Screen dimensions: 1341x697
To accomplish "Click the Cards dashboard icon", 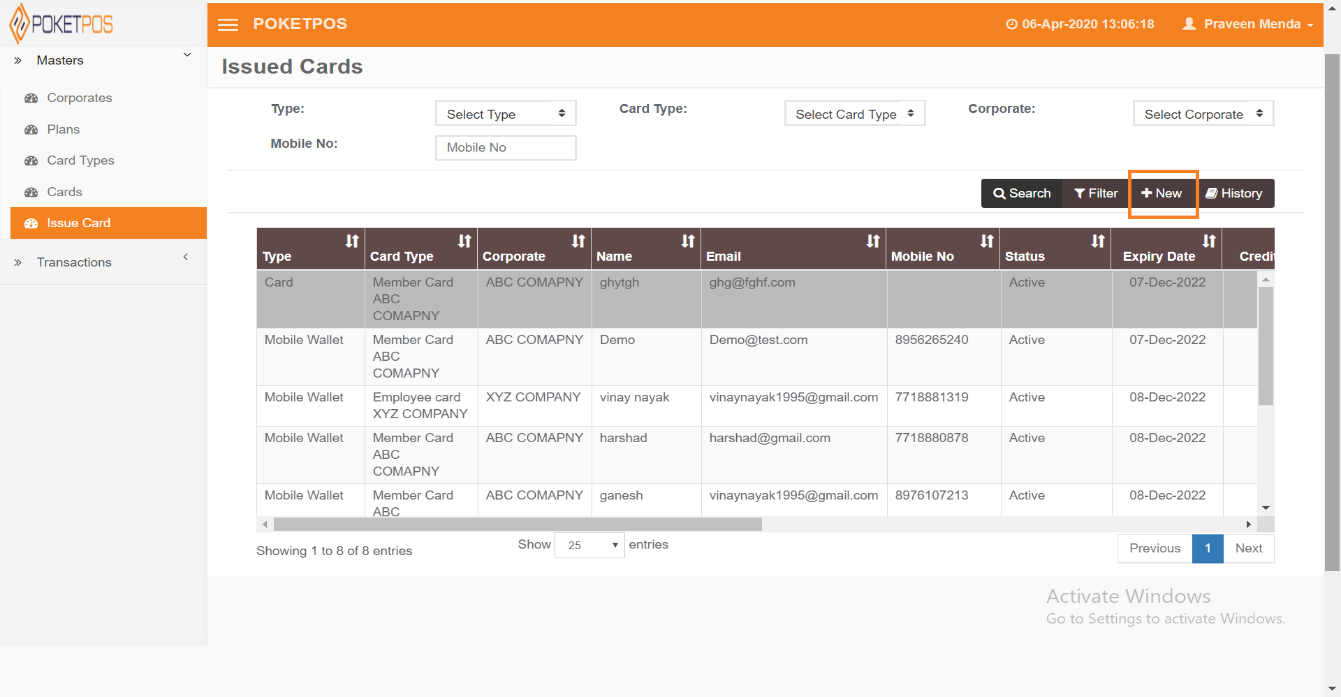I will (x=31, y=192).
